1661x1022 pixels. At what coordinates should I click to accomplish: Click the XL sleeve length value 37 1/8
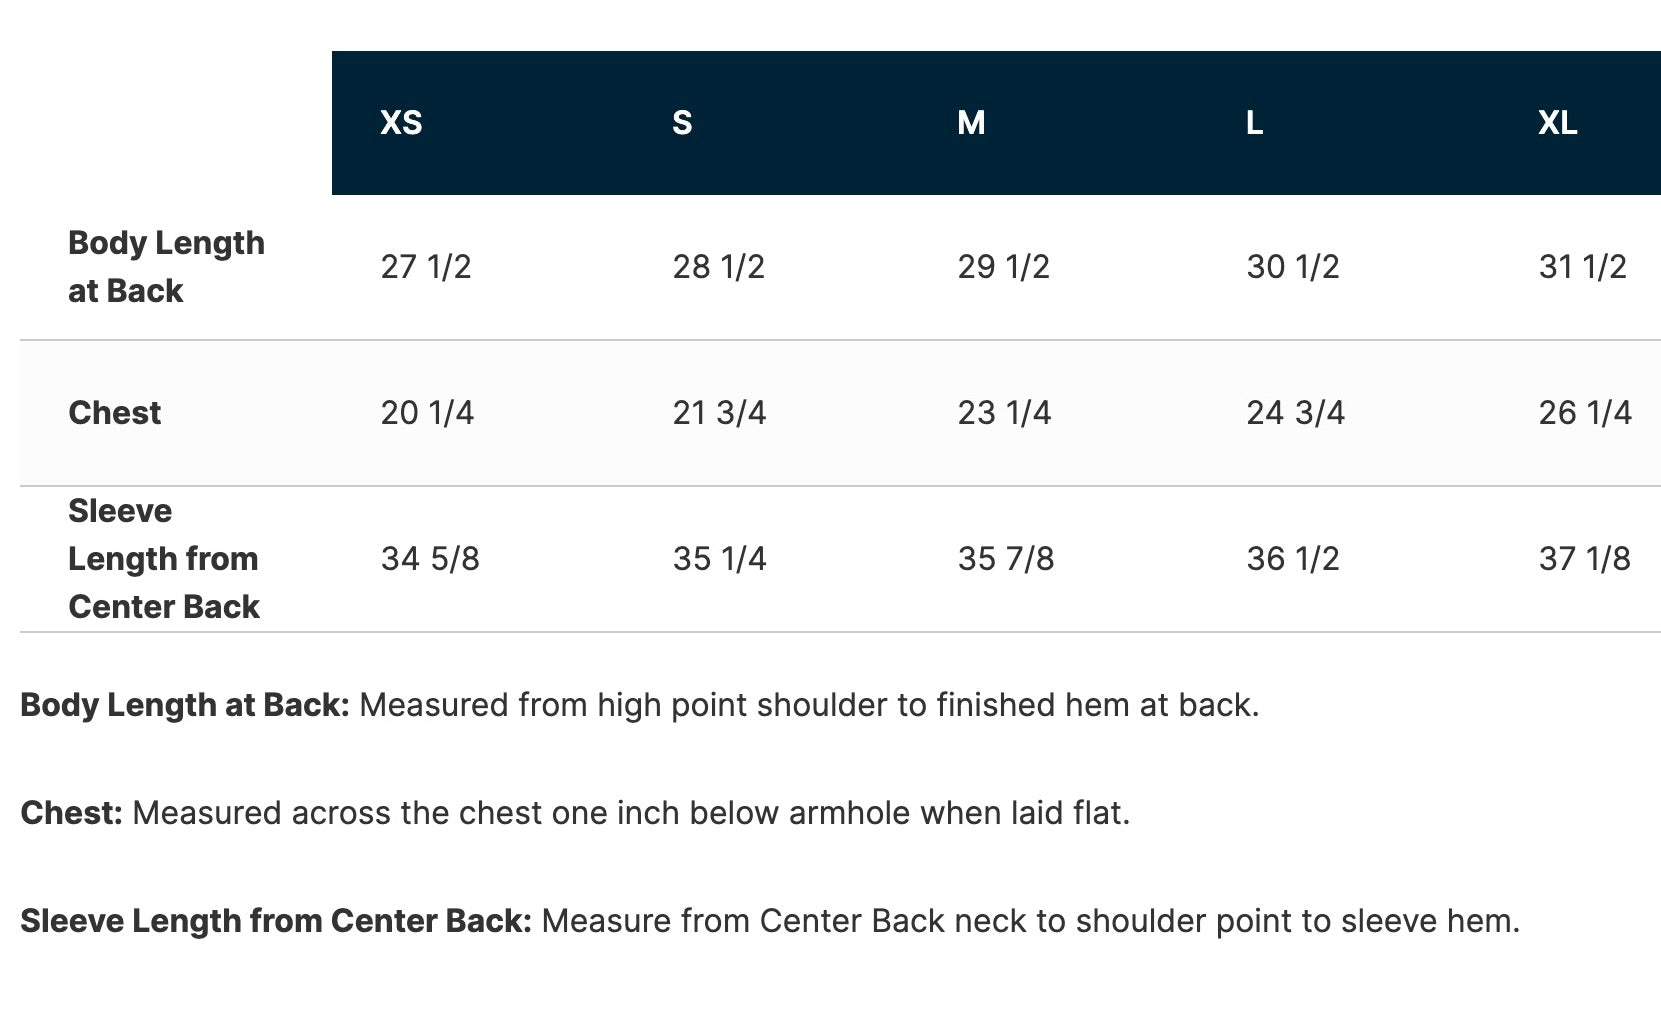pyautogui.click(x=1584, y=558)
